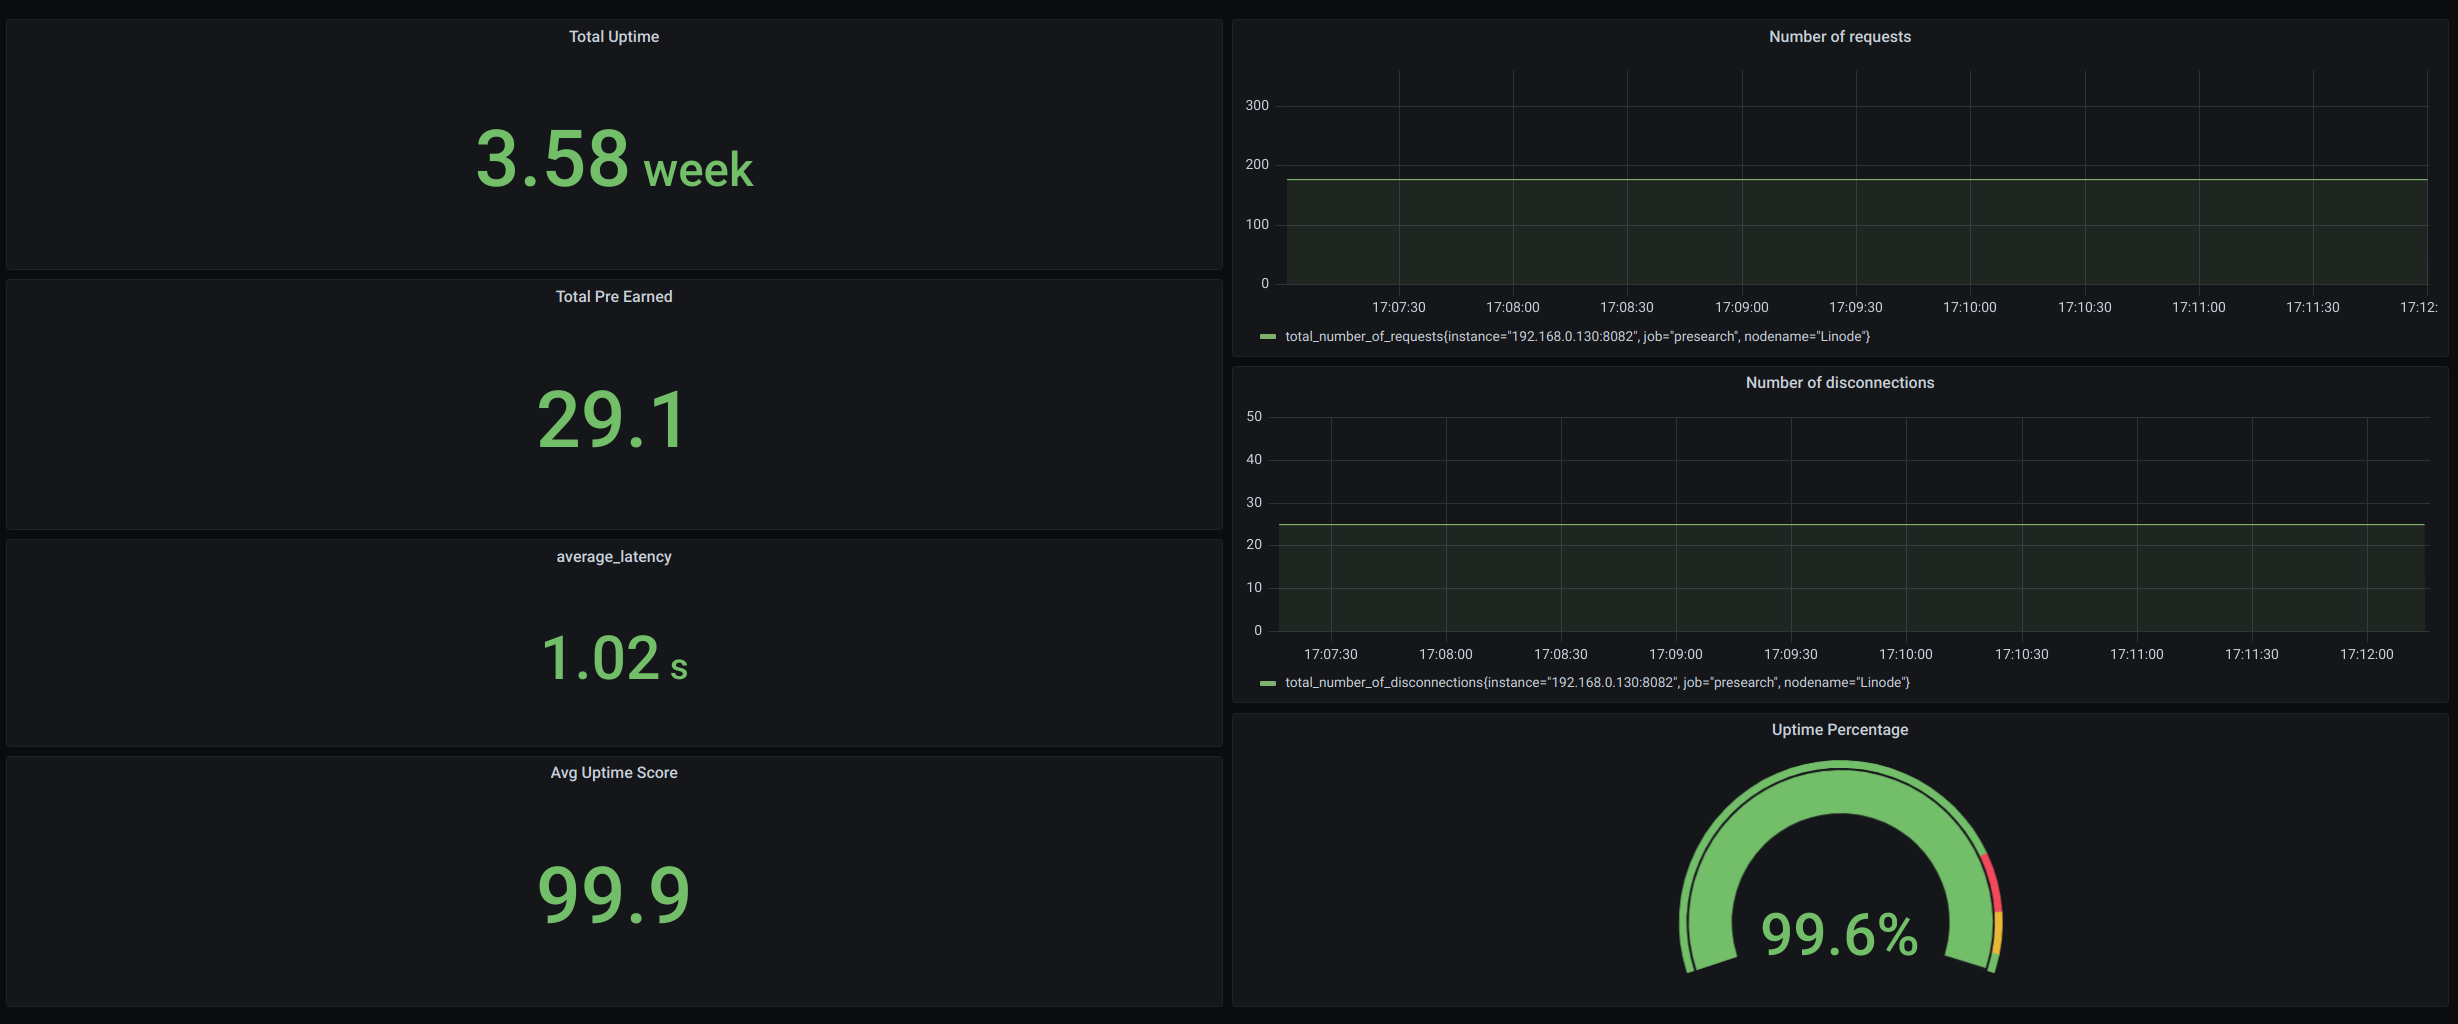Open the Total Uptime panel title
2458x1024 pixels.
(x=614, y=37)
